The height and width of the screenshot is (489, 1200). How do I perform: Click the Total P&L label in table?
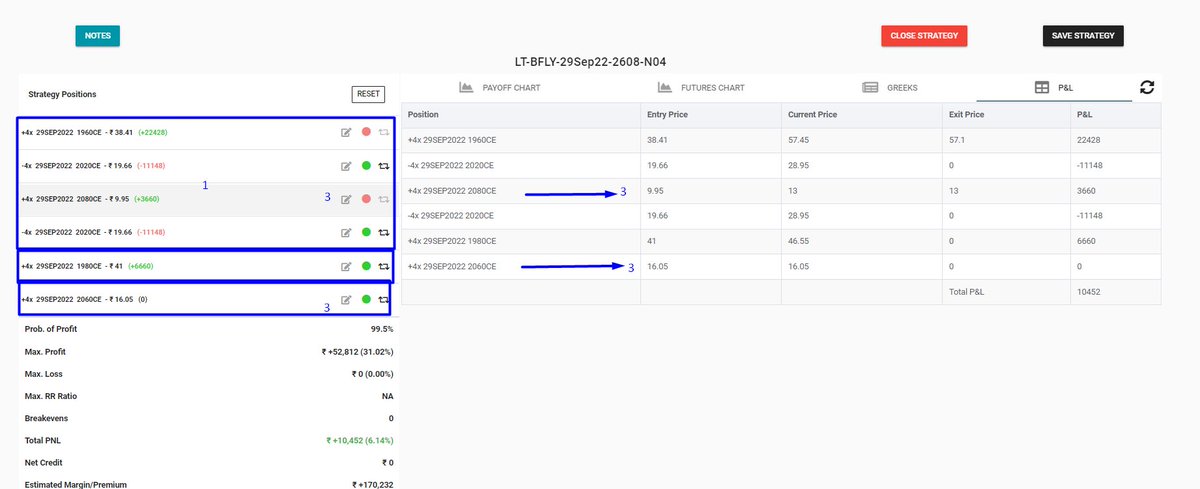(x=965, y=291)
